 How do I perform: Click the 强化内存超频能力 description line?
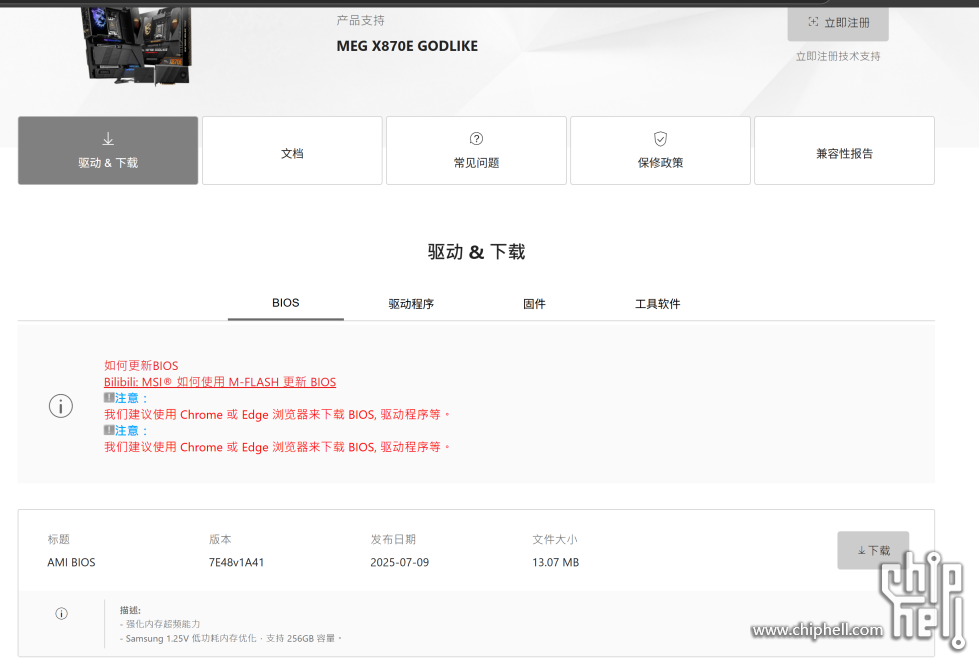[160, 624]
